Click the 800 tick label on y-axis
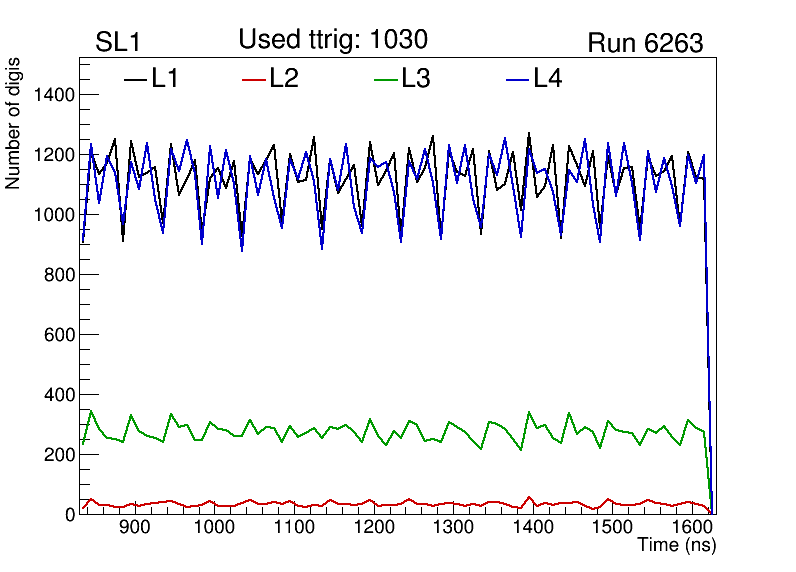Viewport: 796px width, 572px height. pyautogui.click(x=58, y=275)
